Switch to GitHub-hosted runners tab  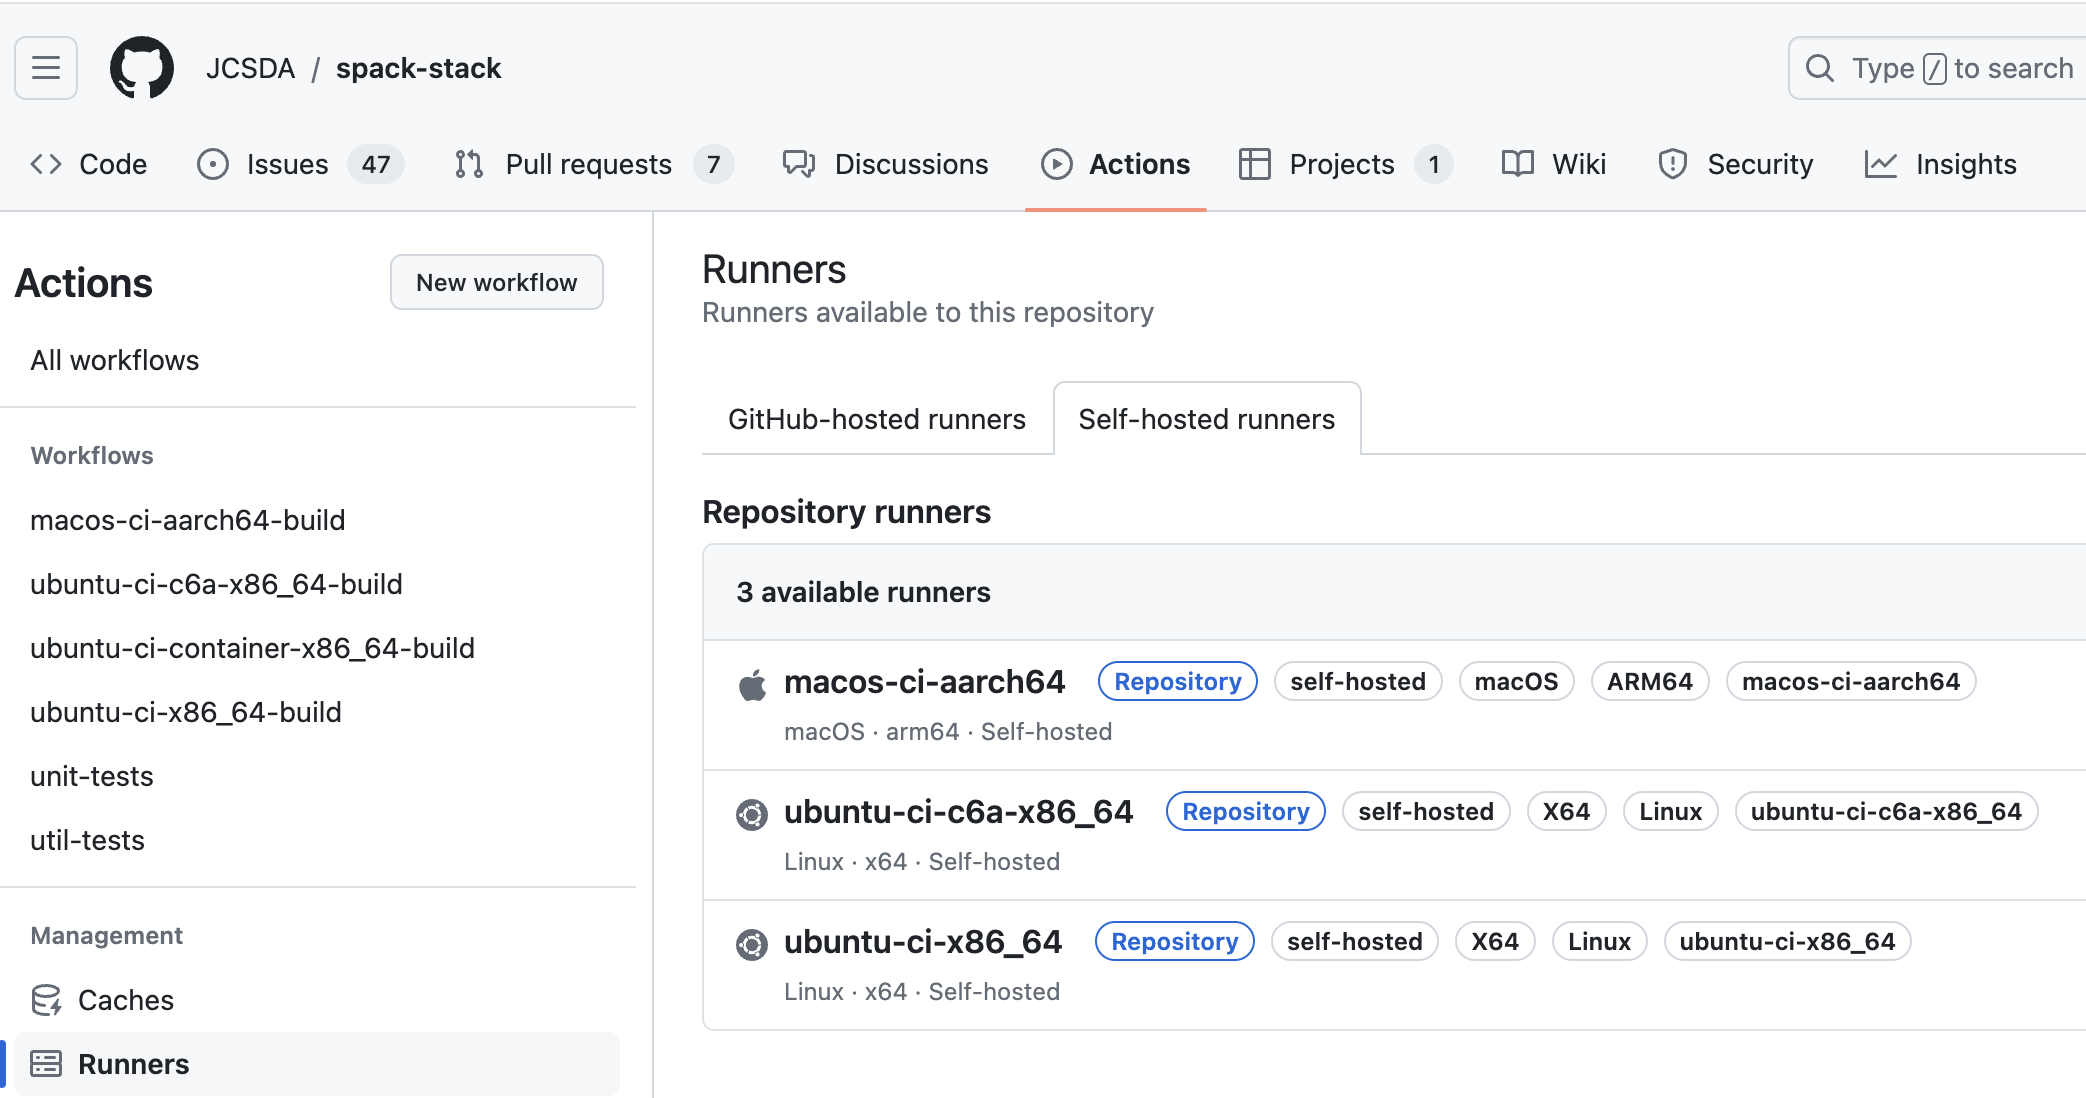pos(876,419)
